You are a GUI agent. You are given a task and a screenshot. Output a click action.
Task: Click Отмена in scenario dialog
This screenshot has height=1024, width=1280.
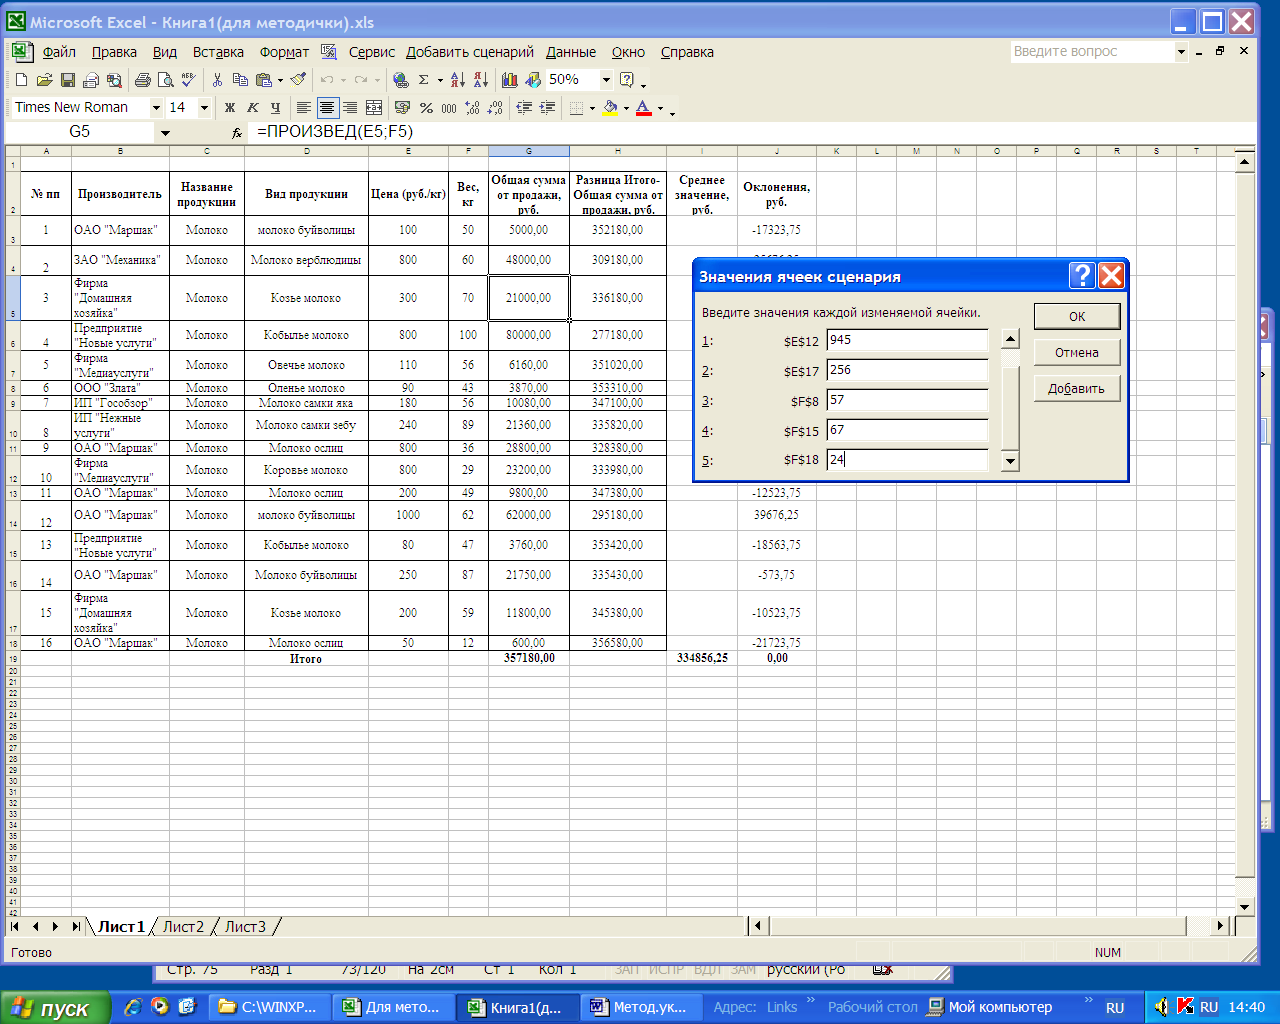point(1077,352)
